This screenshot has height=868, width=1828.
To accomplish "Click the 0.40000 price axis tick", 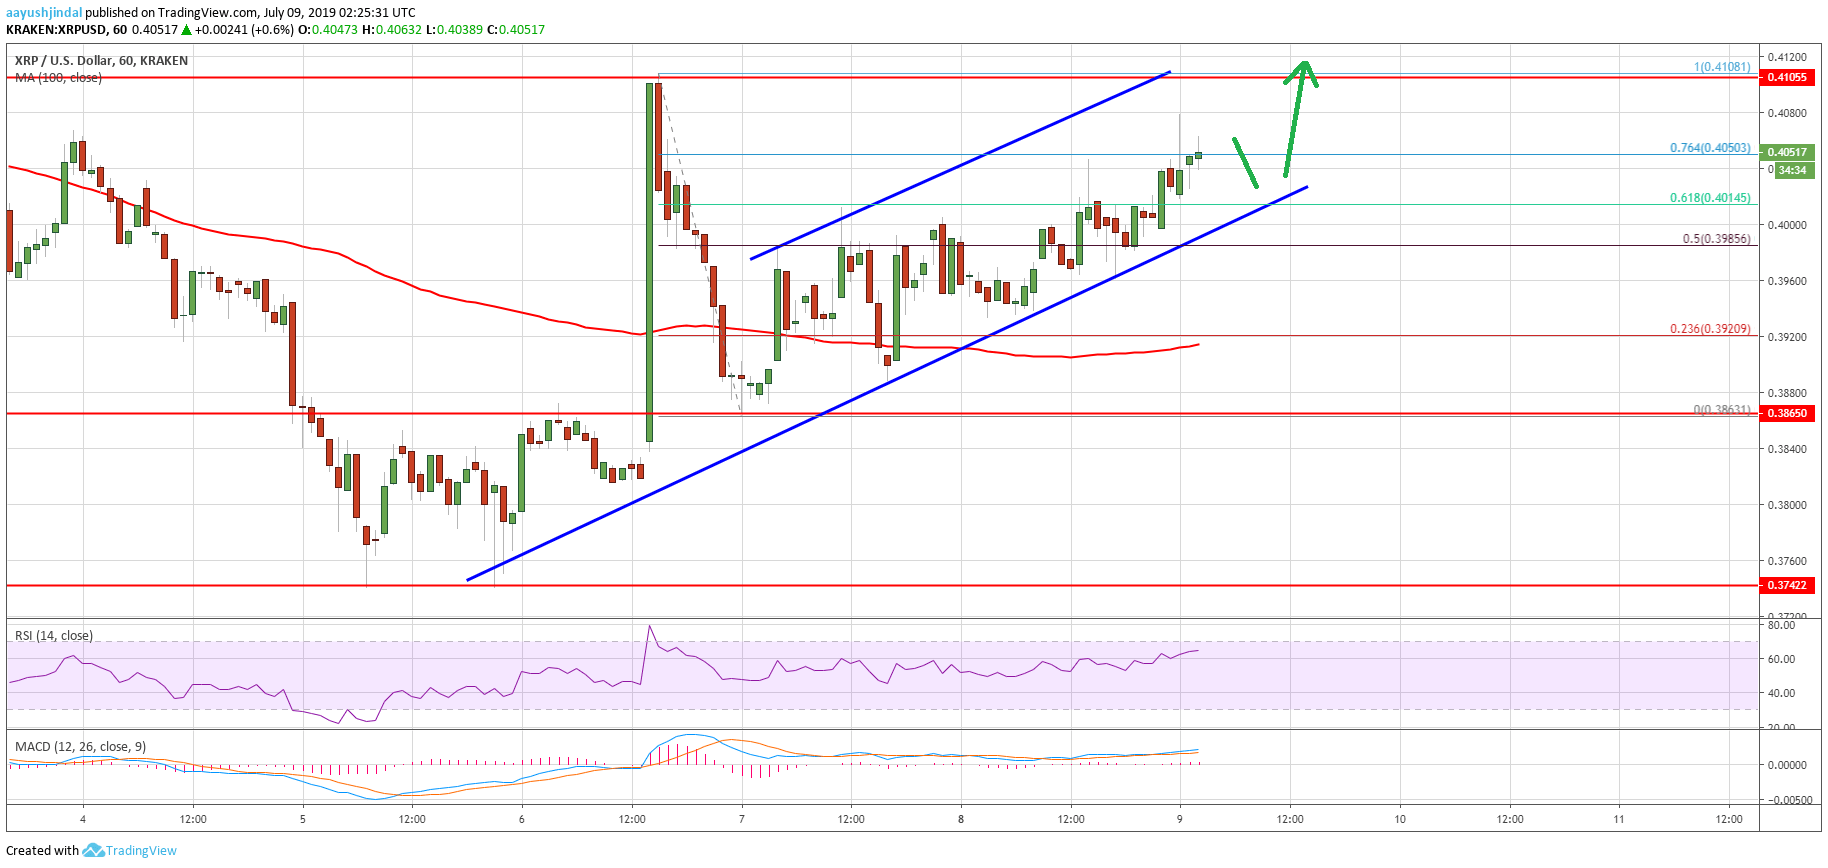I will (x=1787, y=225).
